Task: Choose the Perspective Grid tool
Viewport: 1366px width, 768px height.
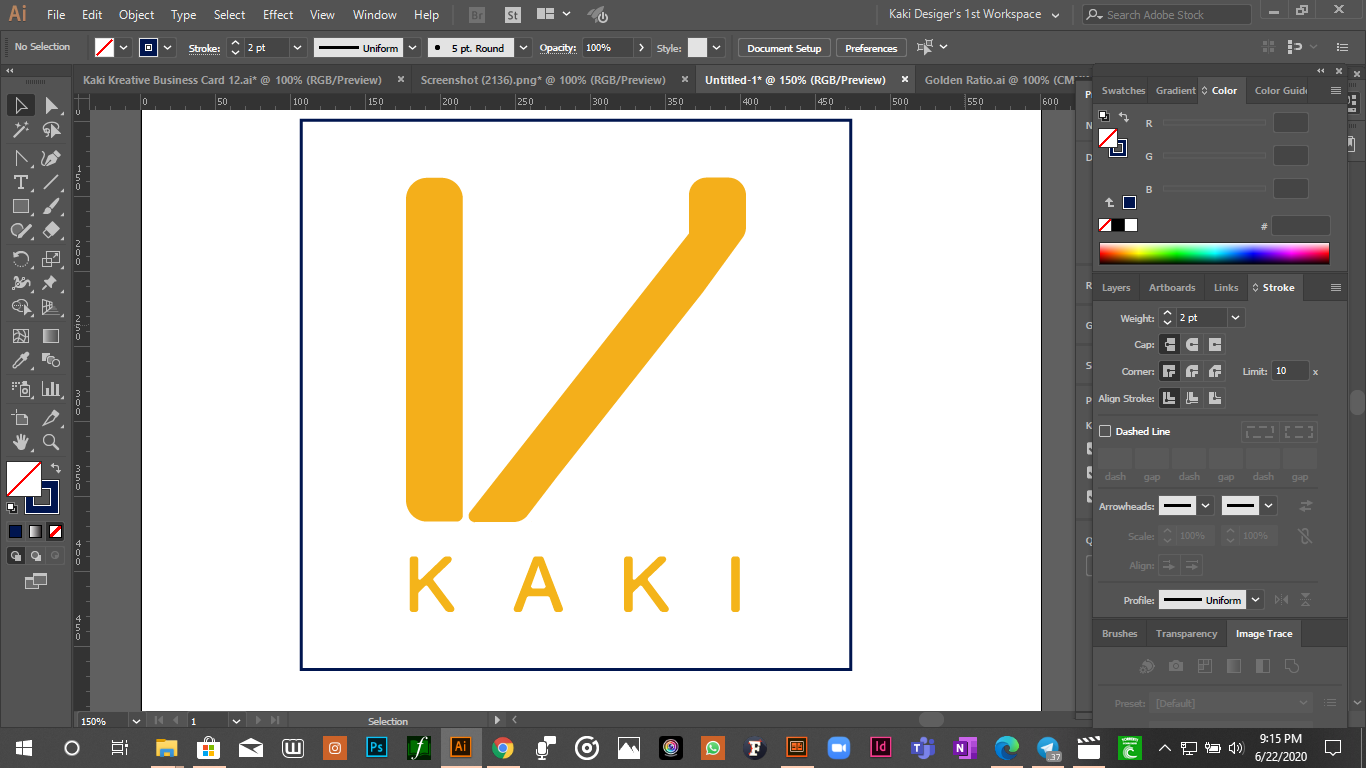Action: 52,307
